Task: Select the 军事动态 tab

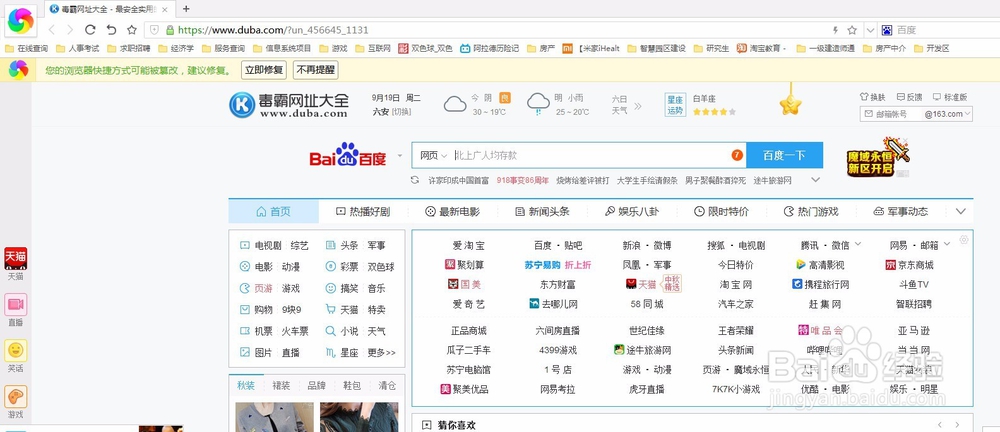Action: coord(900,211)
